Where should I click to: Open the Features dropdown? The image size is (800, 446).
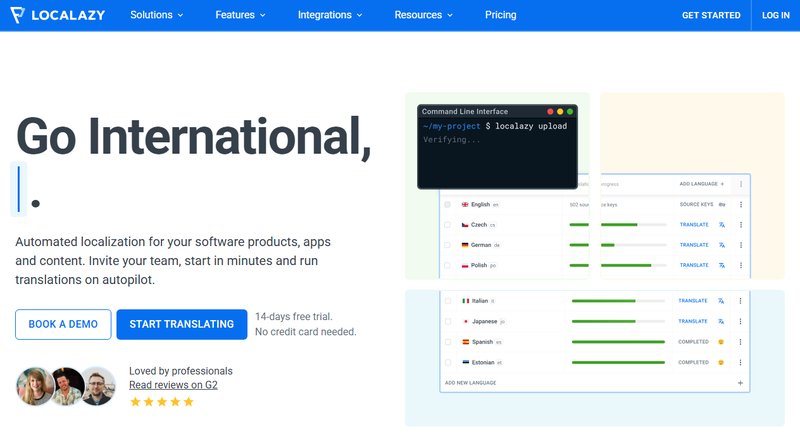click(x=240, y=15)
